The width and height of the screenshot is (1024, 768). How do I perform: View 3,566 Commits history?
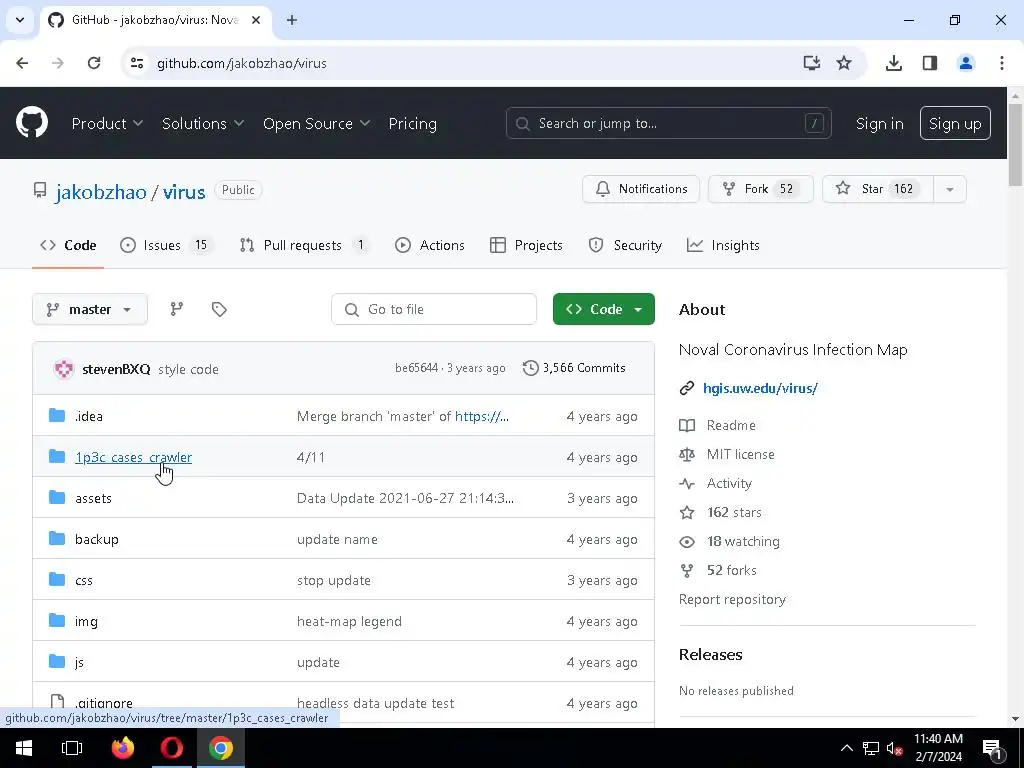tap(575, 368)
